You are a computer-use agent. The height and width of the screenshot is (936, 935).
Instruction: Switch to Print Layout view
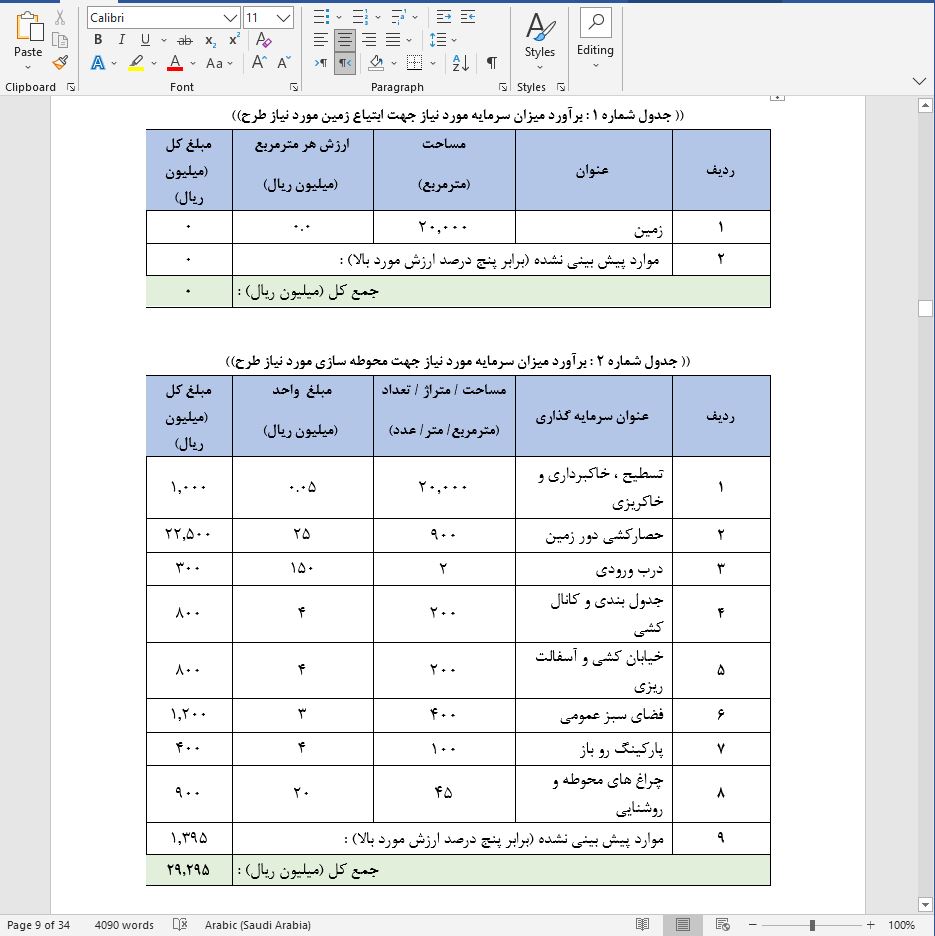[x=682, y=925]
